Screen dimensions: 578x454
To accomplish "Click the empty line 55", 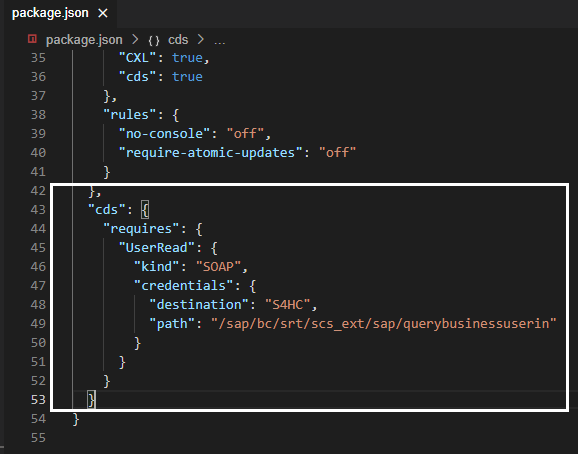I will click(x=313, y=438).
